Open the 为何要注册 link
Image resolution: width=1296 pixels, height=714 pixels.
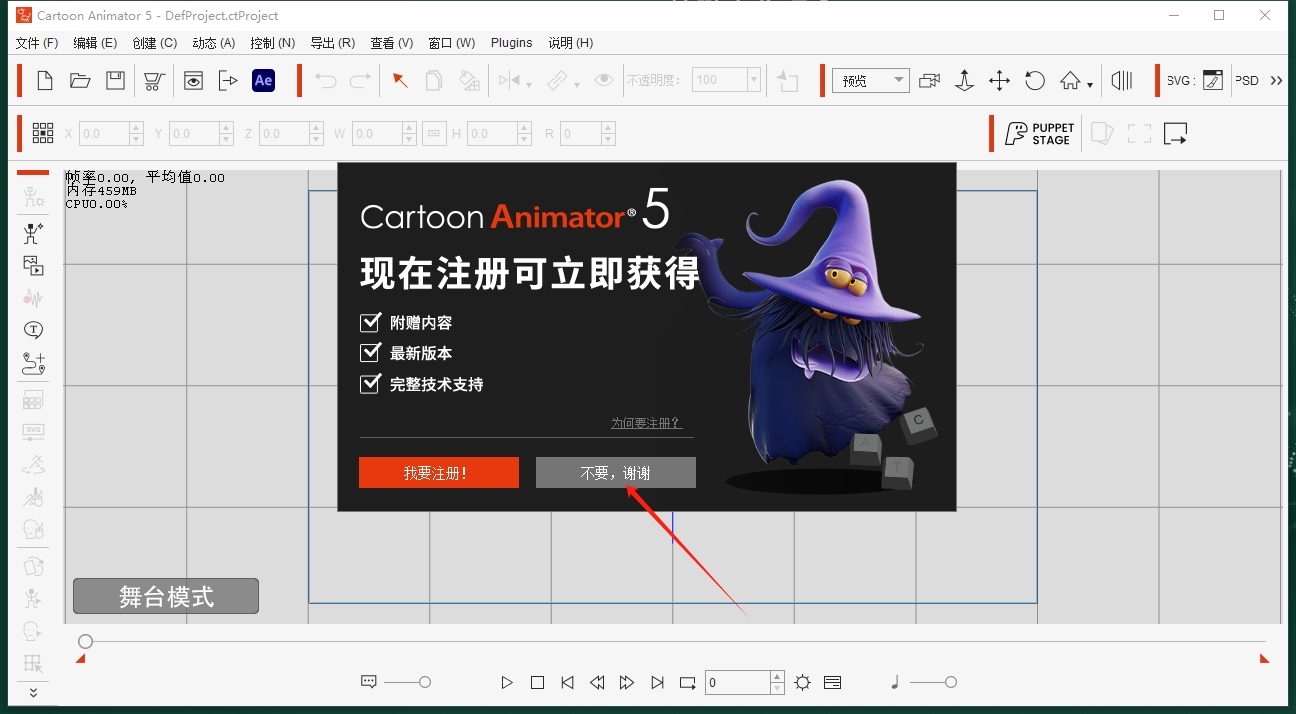(648, 423)
